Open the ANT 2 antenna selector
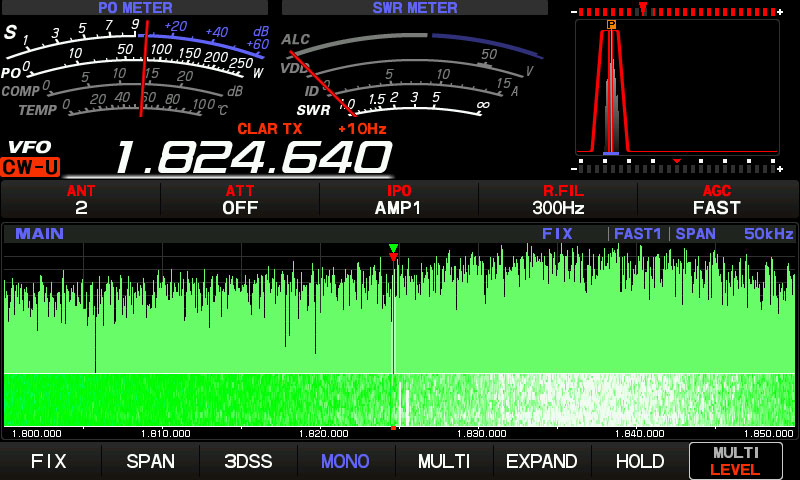 pyautogui.click(x=81, y=200)
